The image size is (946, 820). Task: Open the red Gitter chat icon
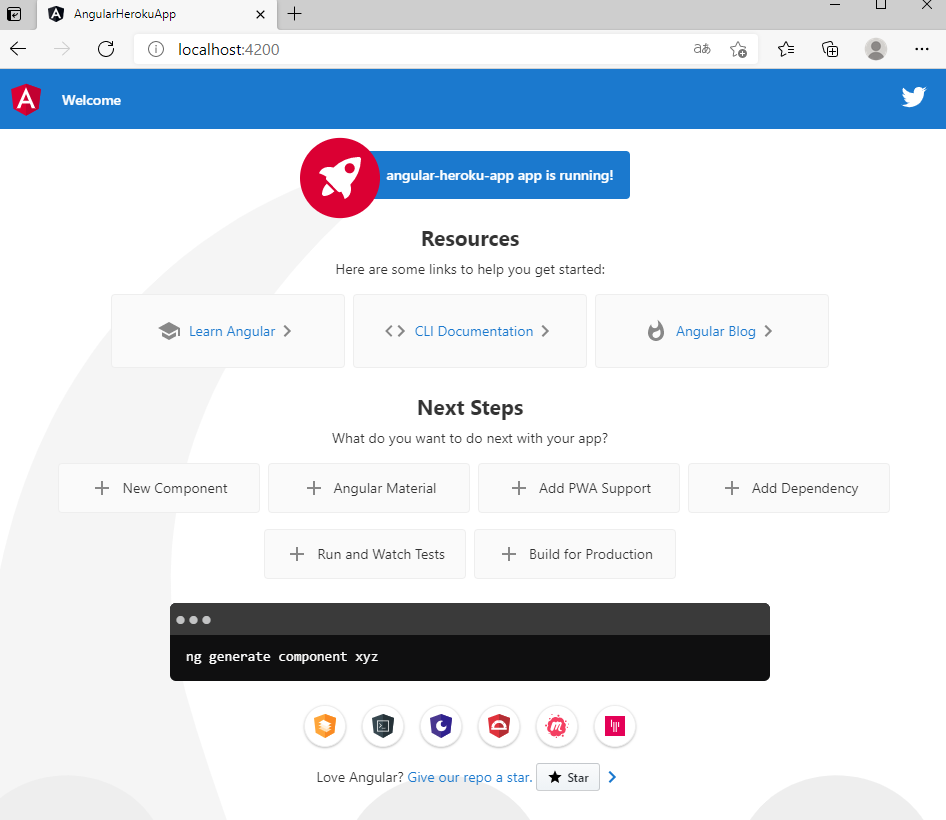point(615,726)
